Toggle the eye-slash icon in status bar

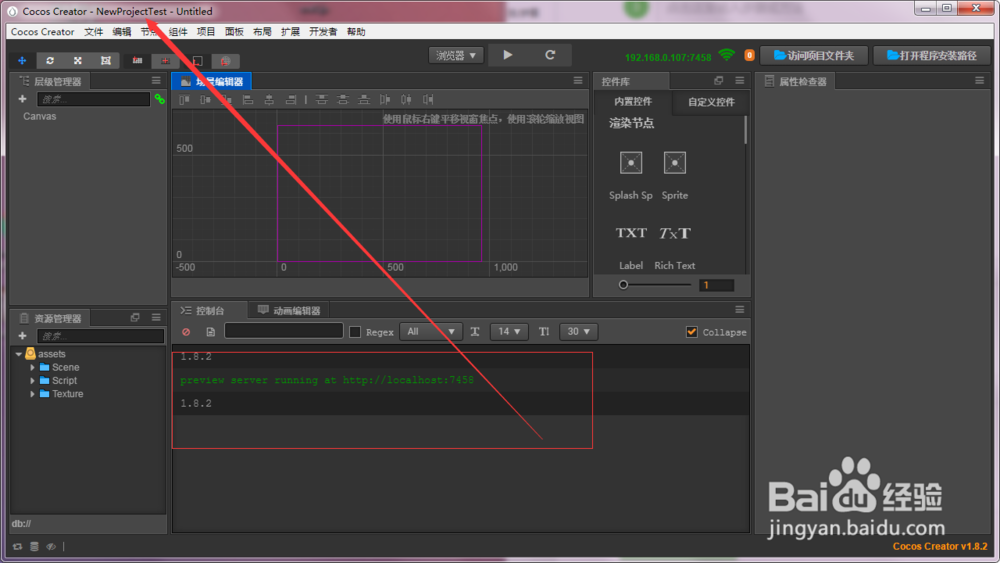pos(51,546)
